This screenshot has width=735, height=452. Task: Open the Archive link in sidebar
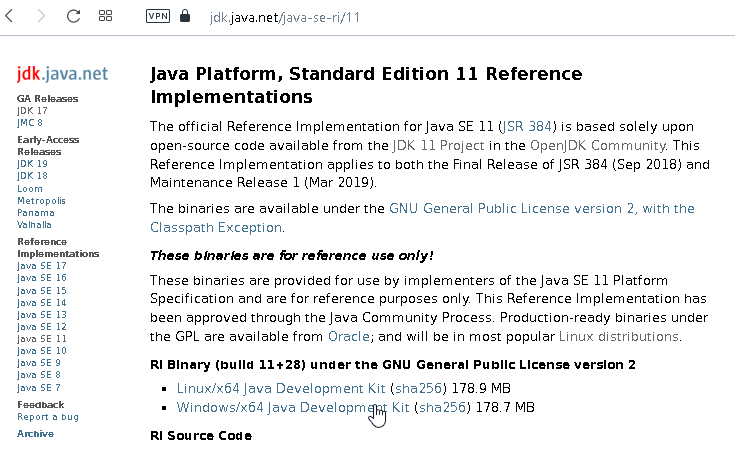[35, 434]
